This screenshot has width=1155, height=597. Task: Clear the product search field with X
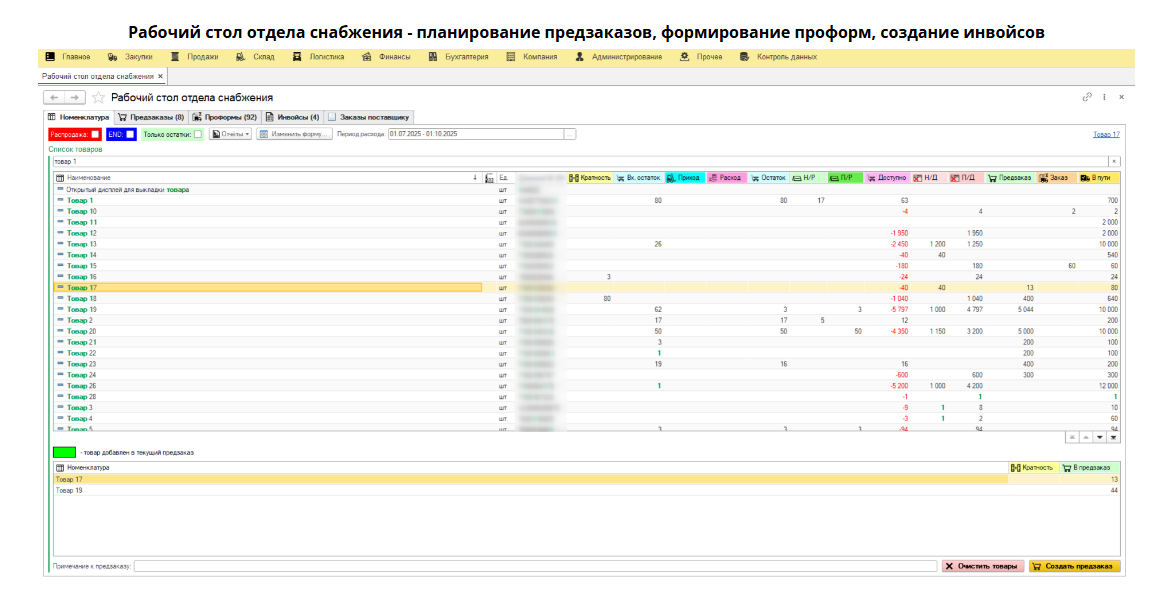[1114, 161]
